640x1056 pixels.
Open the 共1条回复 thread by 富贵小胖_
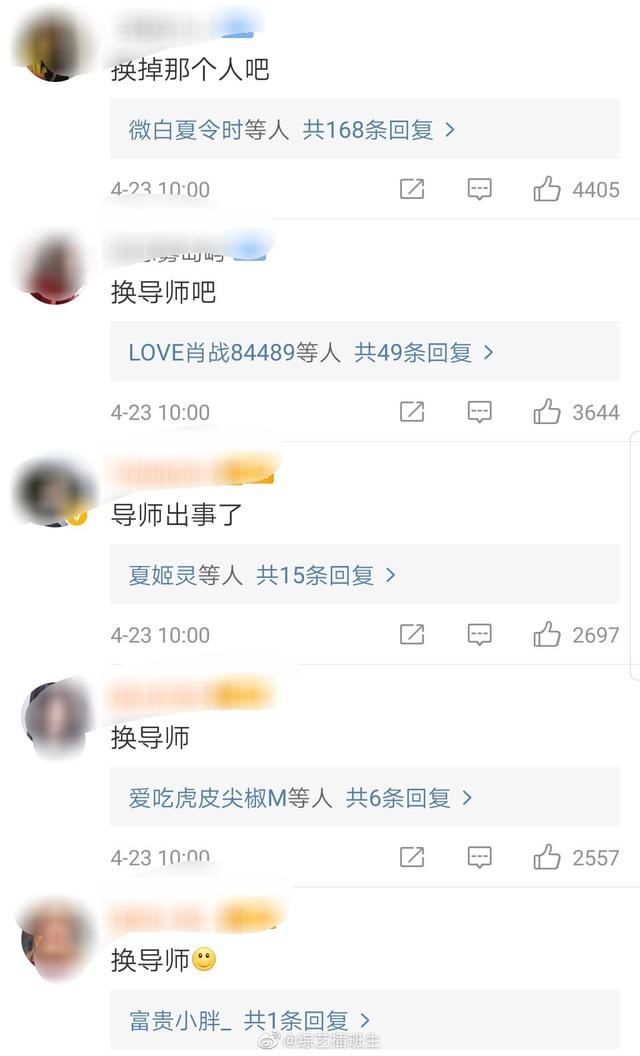[x=307, y=1021]
